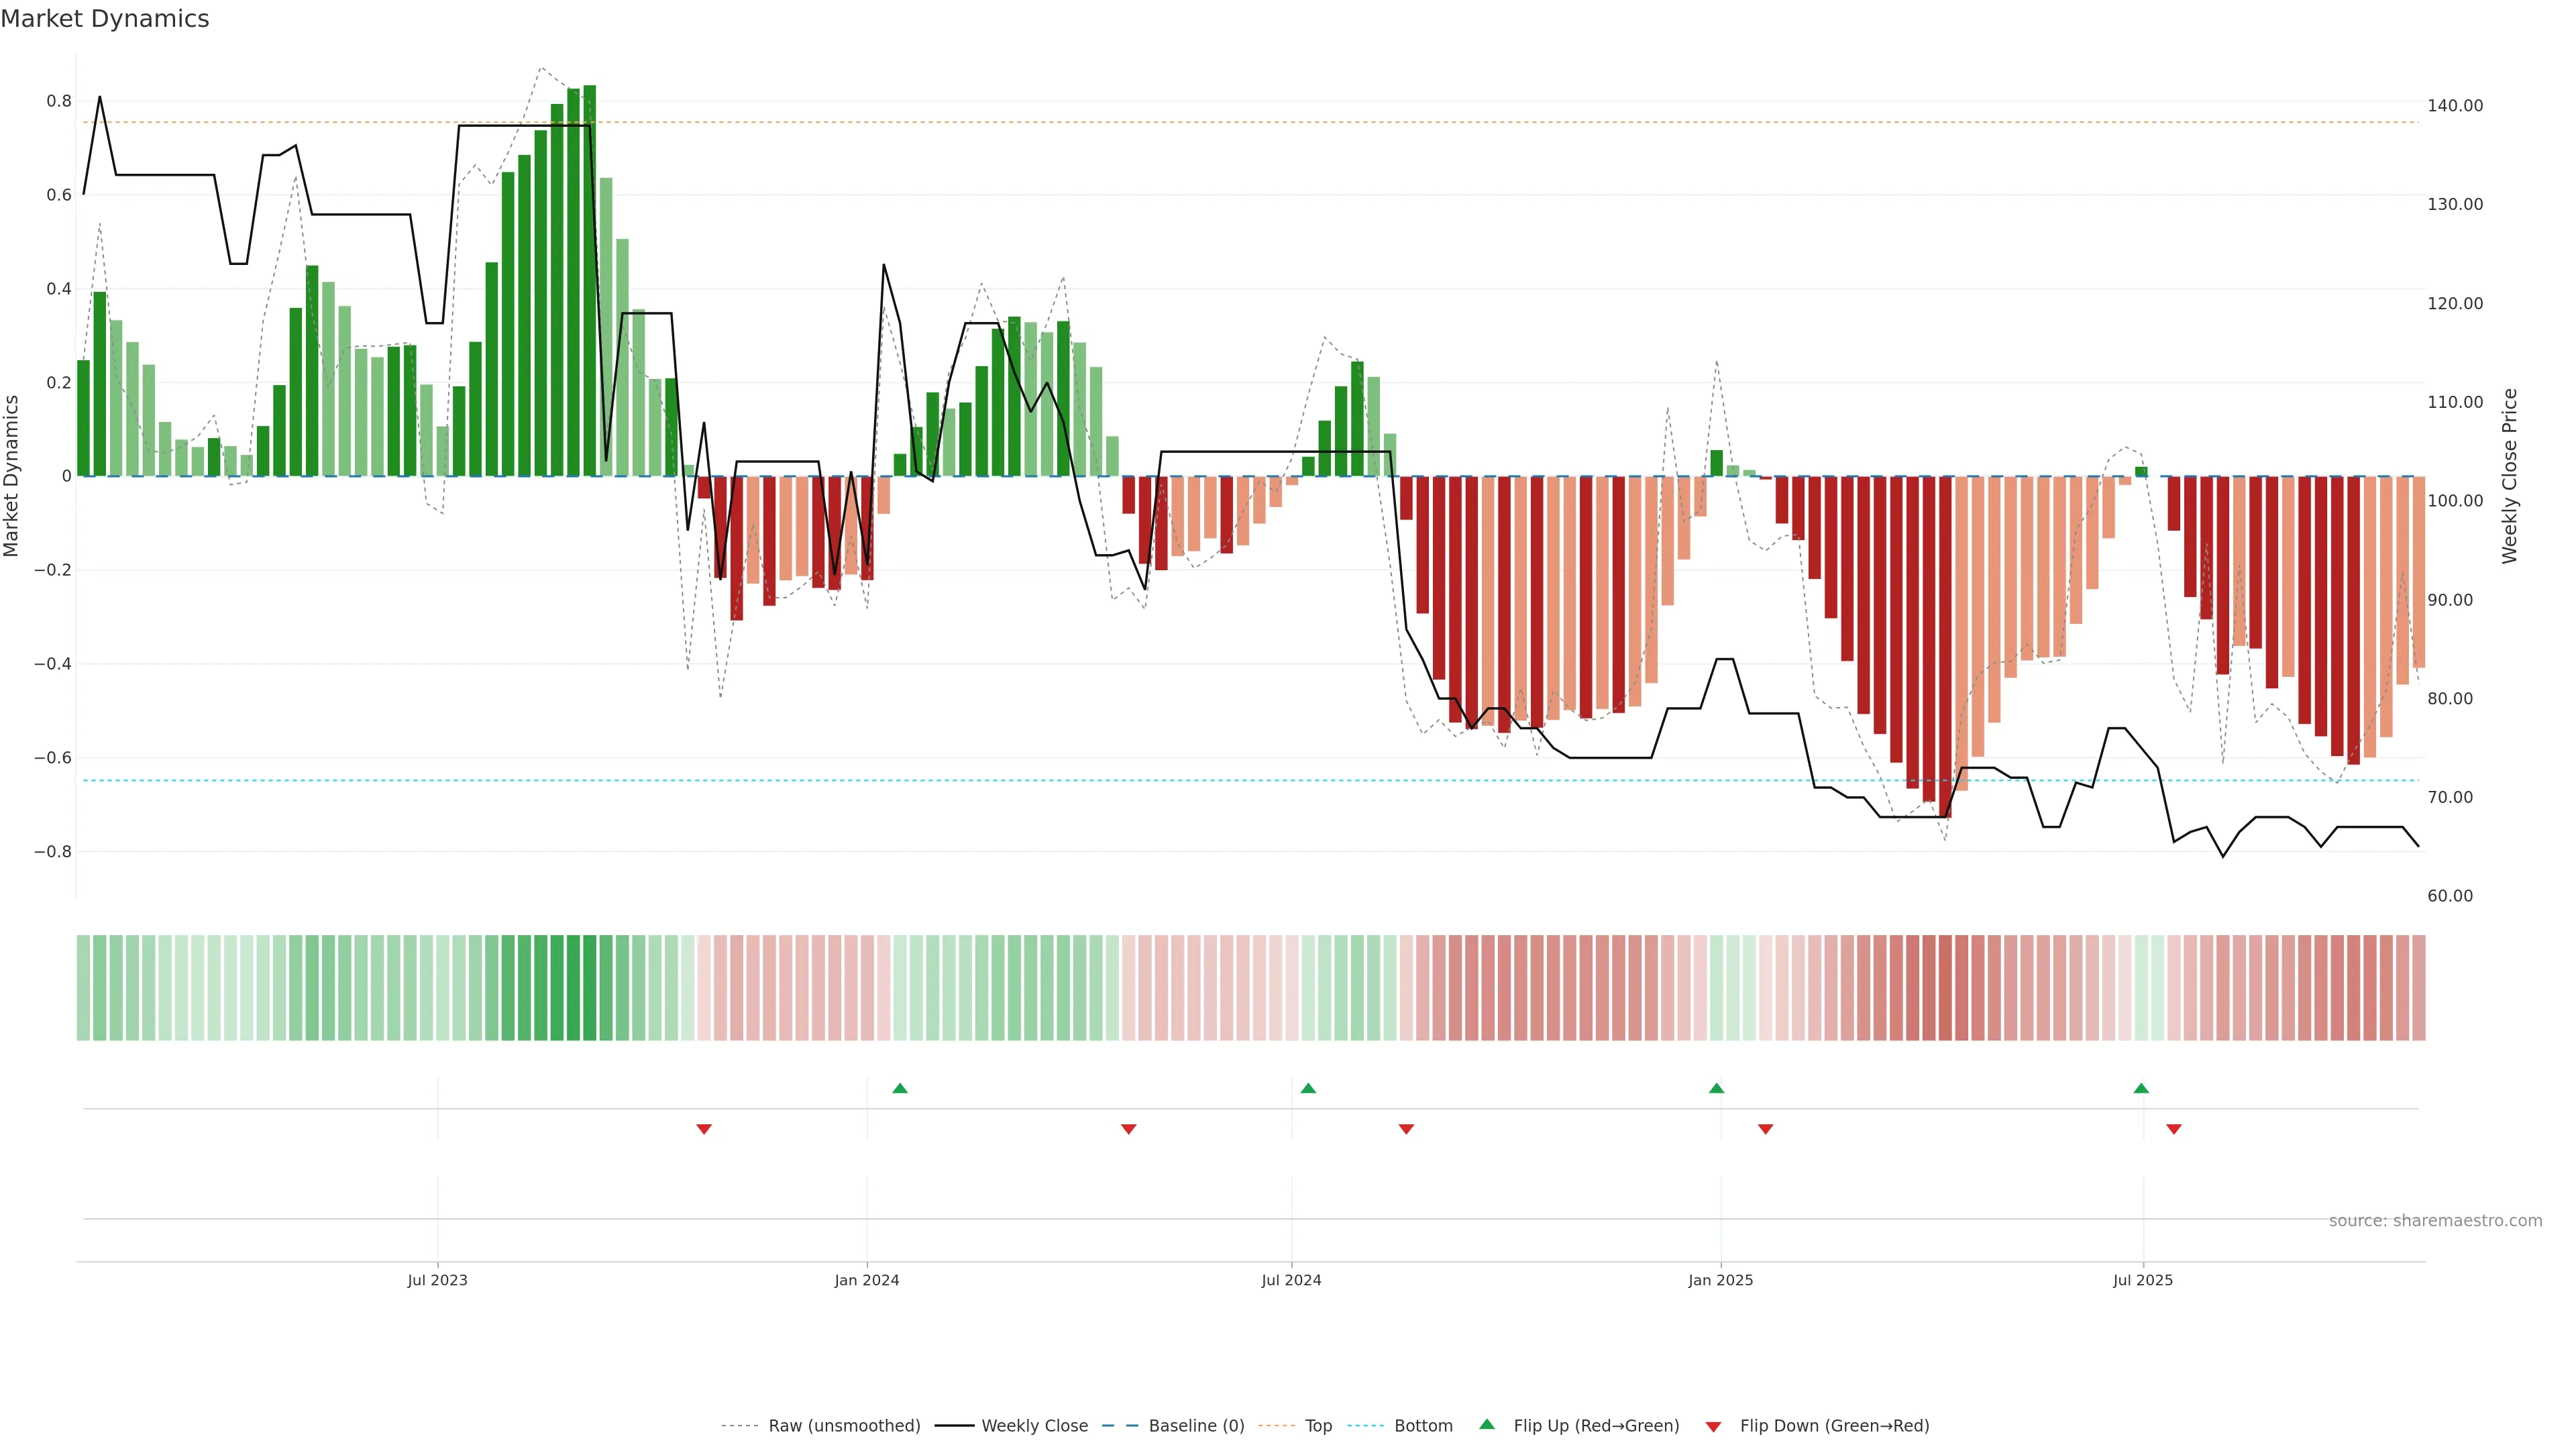Toggle the Weekly Close legend series
Screen dimensions: 2576x1449
pos(1034,1426)
